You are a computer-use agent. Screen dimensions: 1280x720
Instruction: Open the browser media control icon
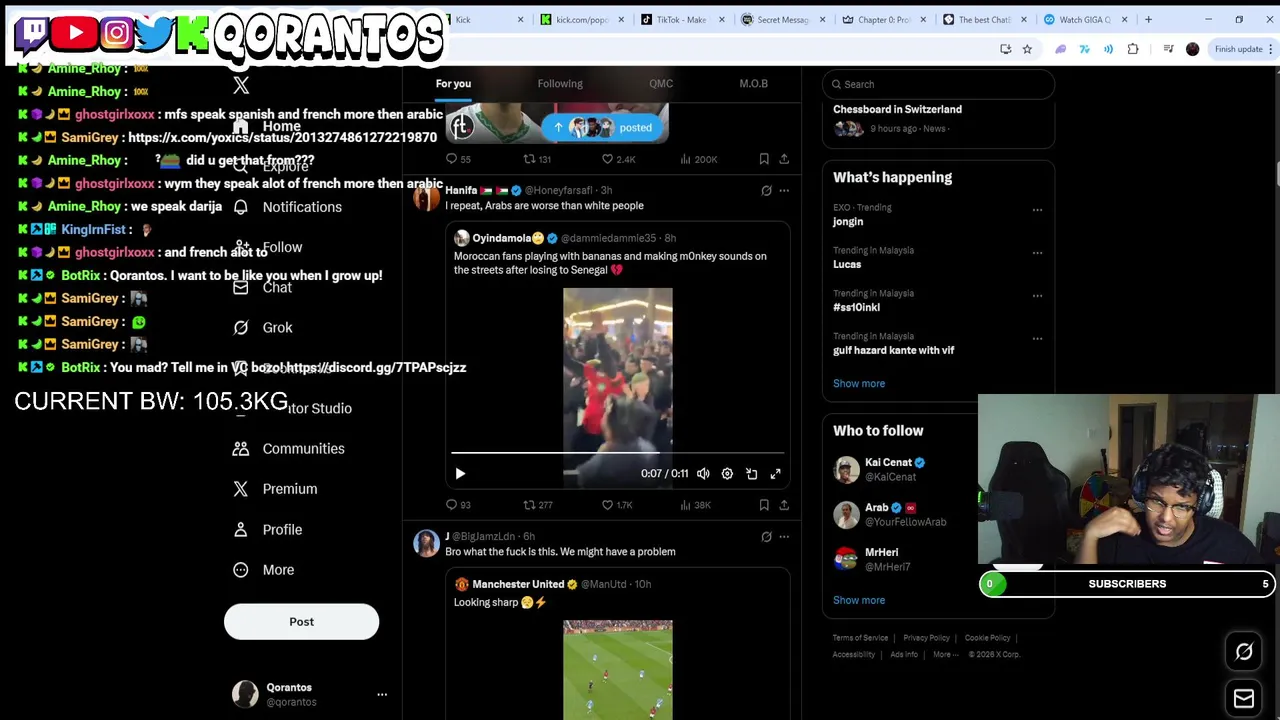tap(1168, 49)
